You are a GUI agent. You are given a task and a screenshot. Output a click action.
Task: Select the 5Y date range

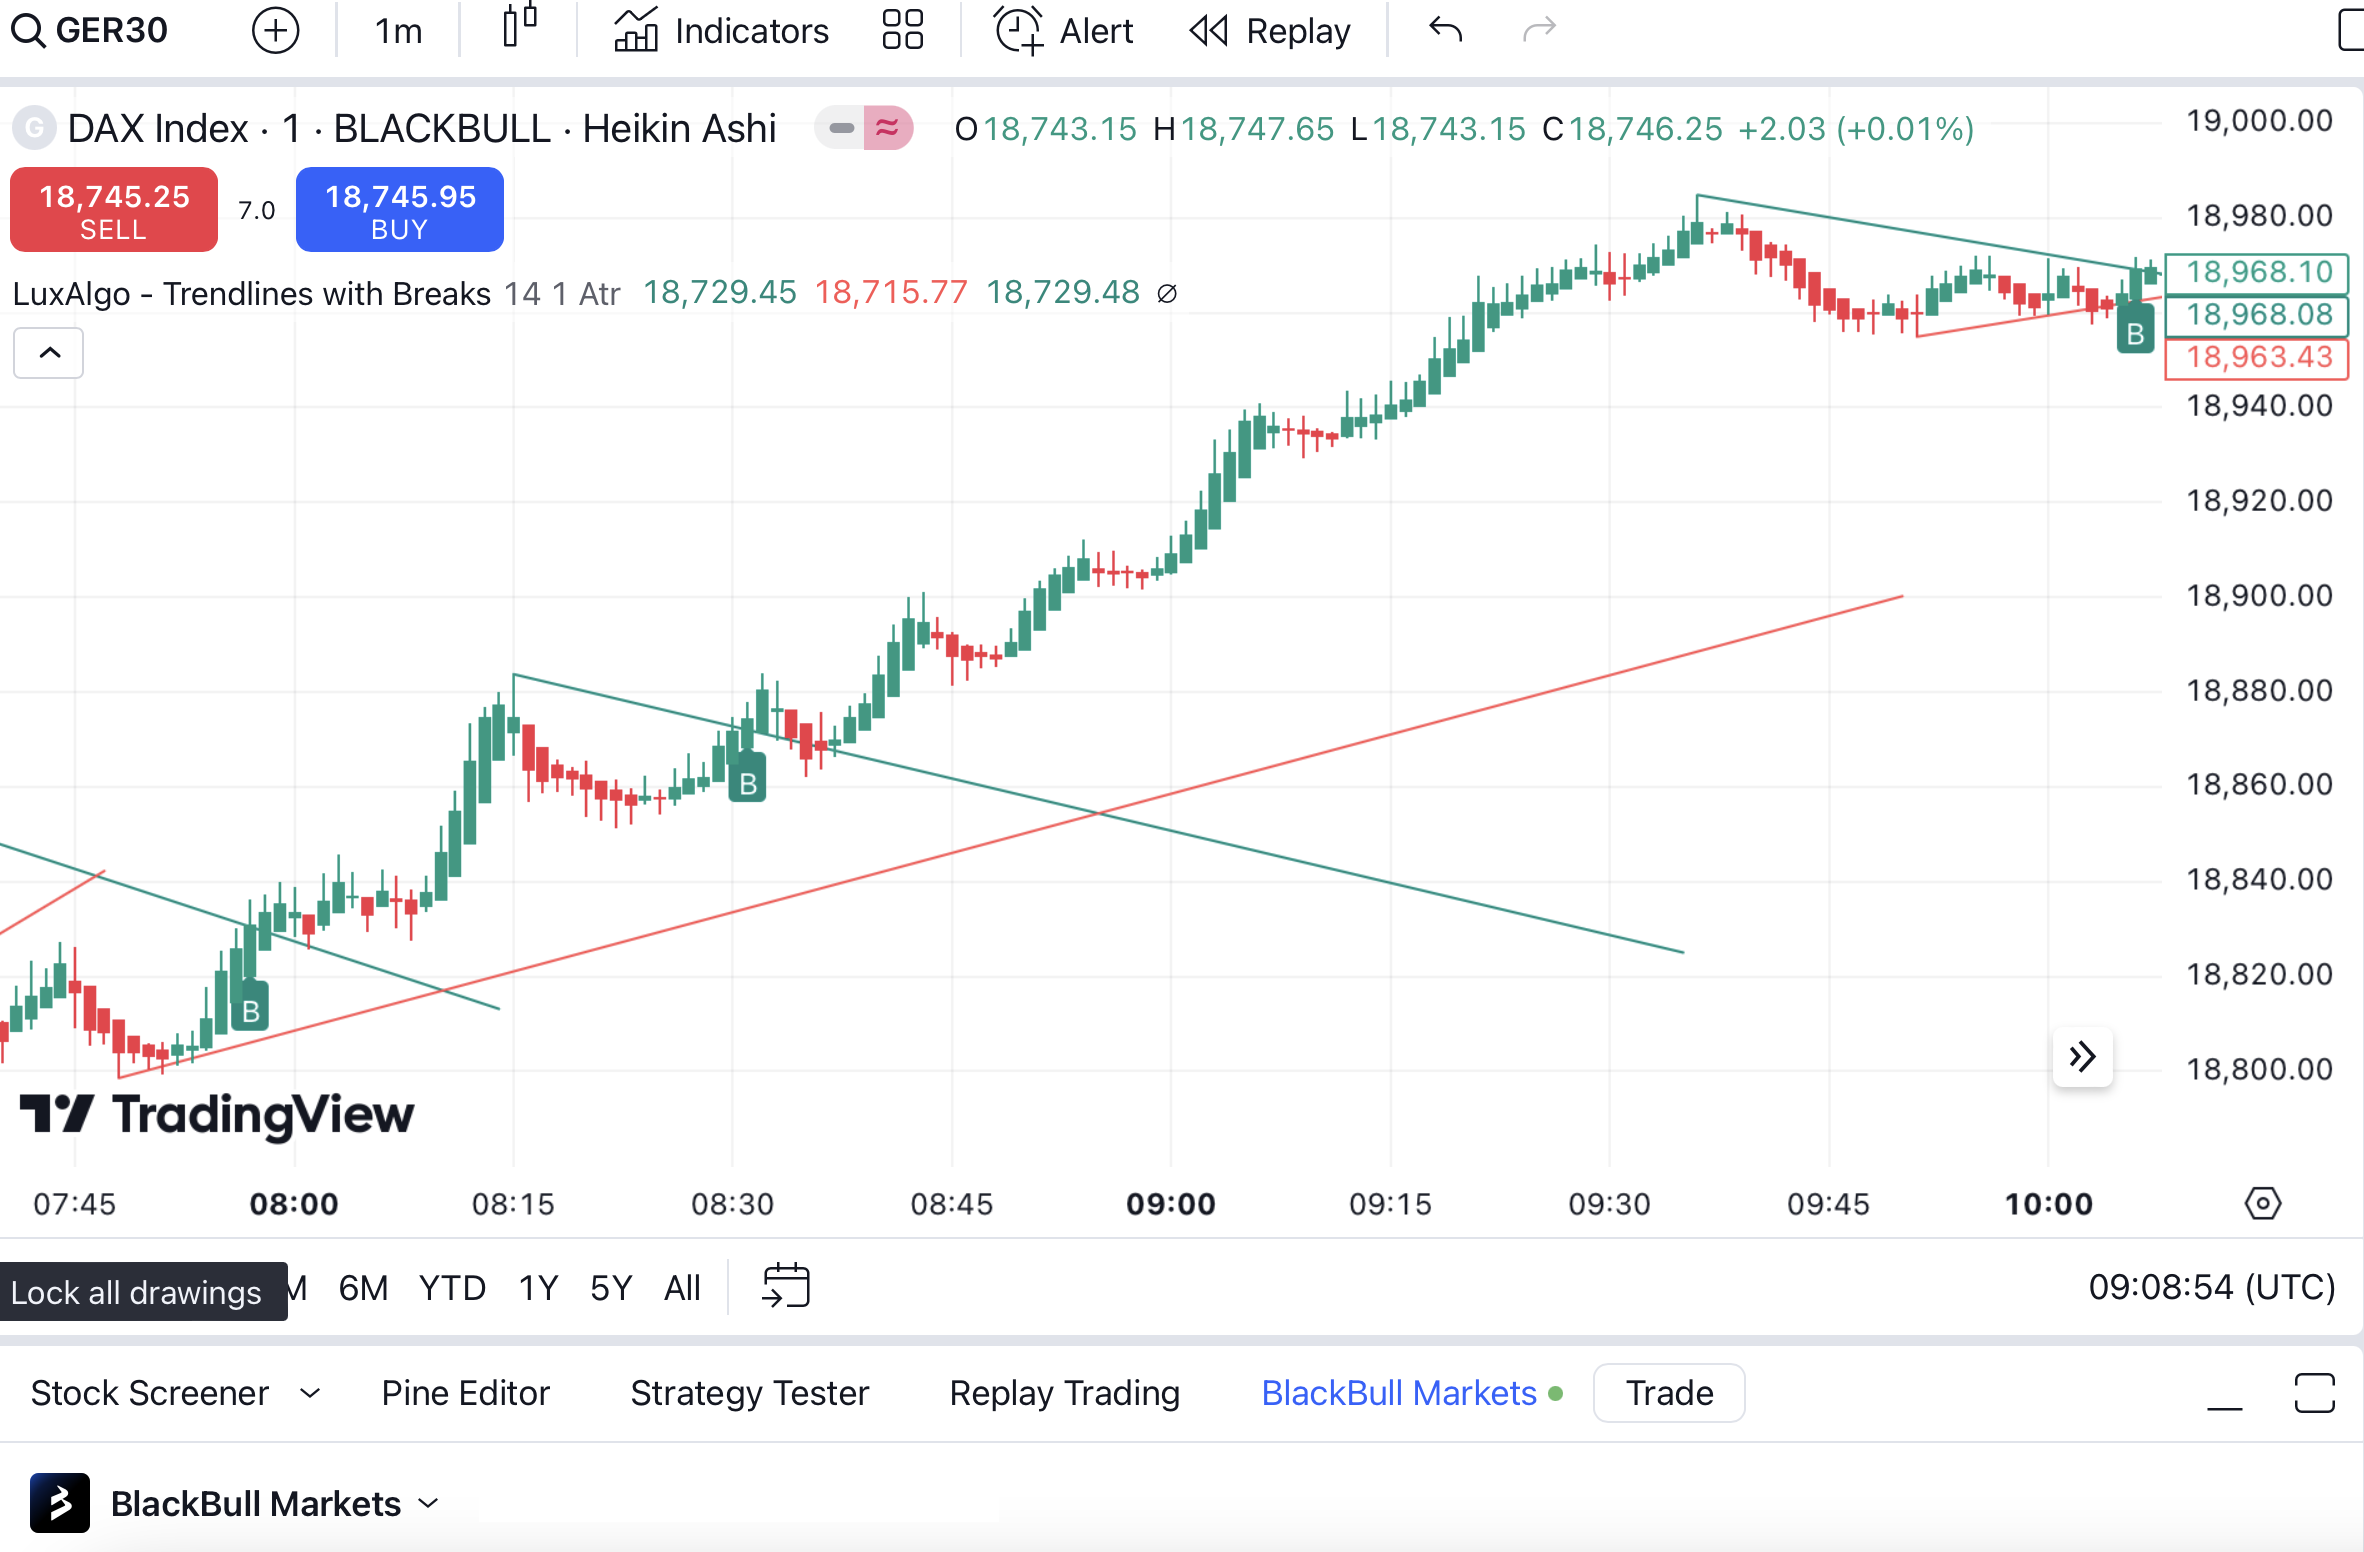tap(611, 1288)
